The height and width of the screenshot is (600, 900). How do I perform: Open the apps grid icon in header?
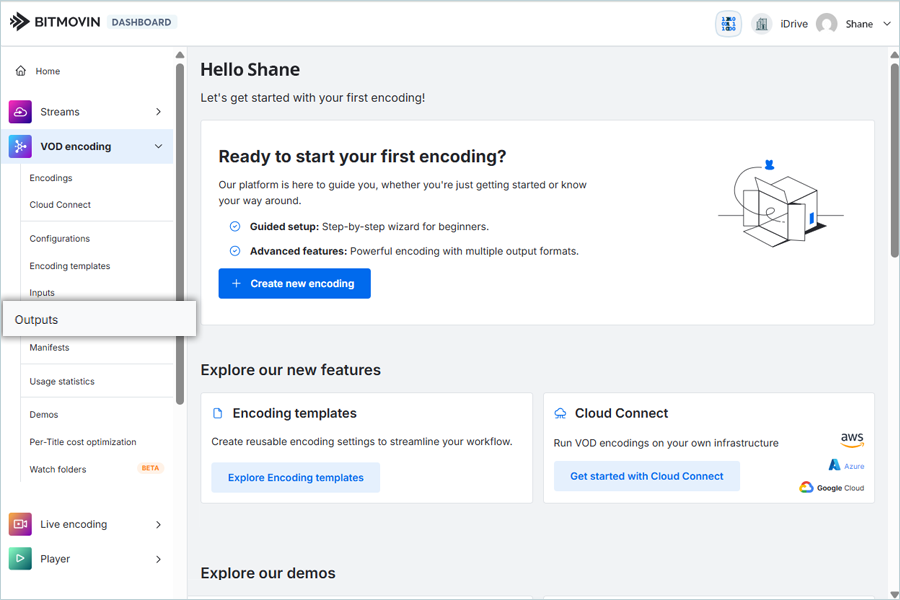click(x=728, y=24)
